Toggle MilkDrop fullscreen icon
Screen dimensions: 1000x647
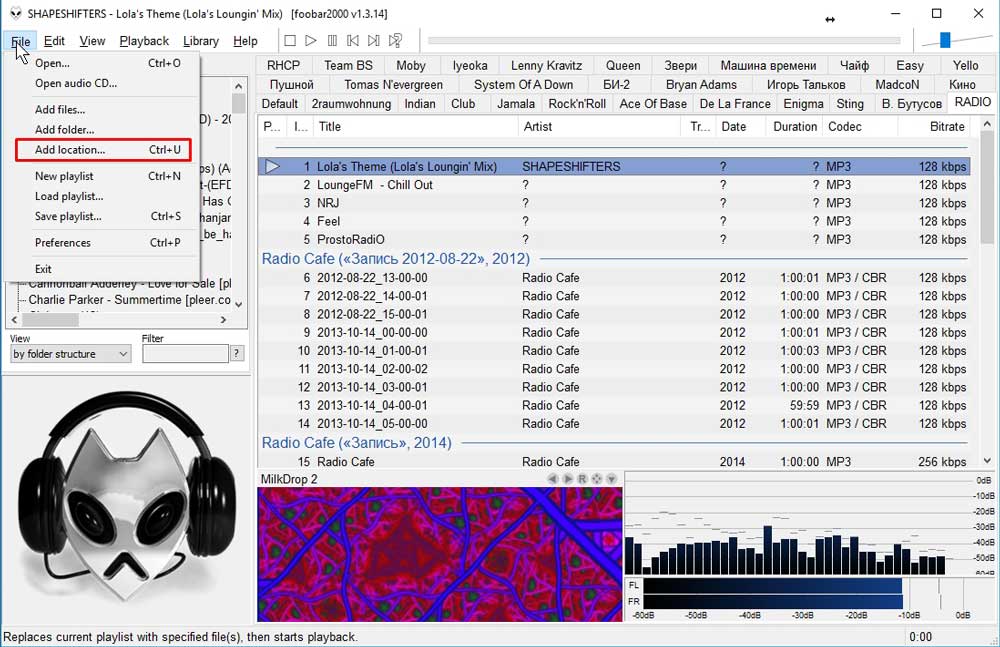pos(597,479)
